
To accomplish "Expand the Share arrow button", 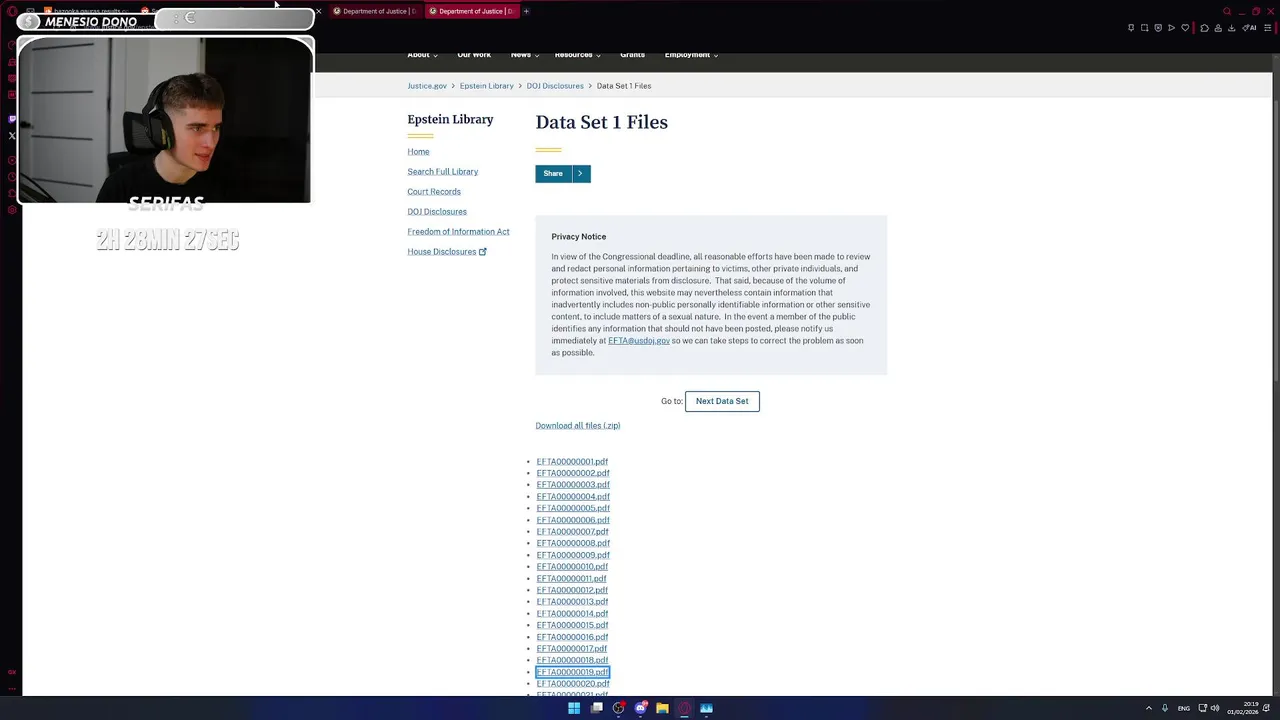I will [580, 174].
